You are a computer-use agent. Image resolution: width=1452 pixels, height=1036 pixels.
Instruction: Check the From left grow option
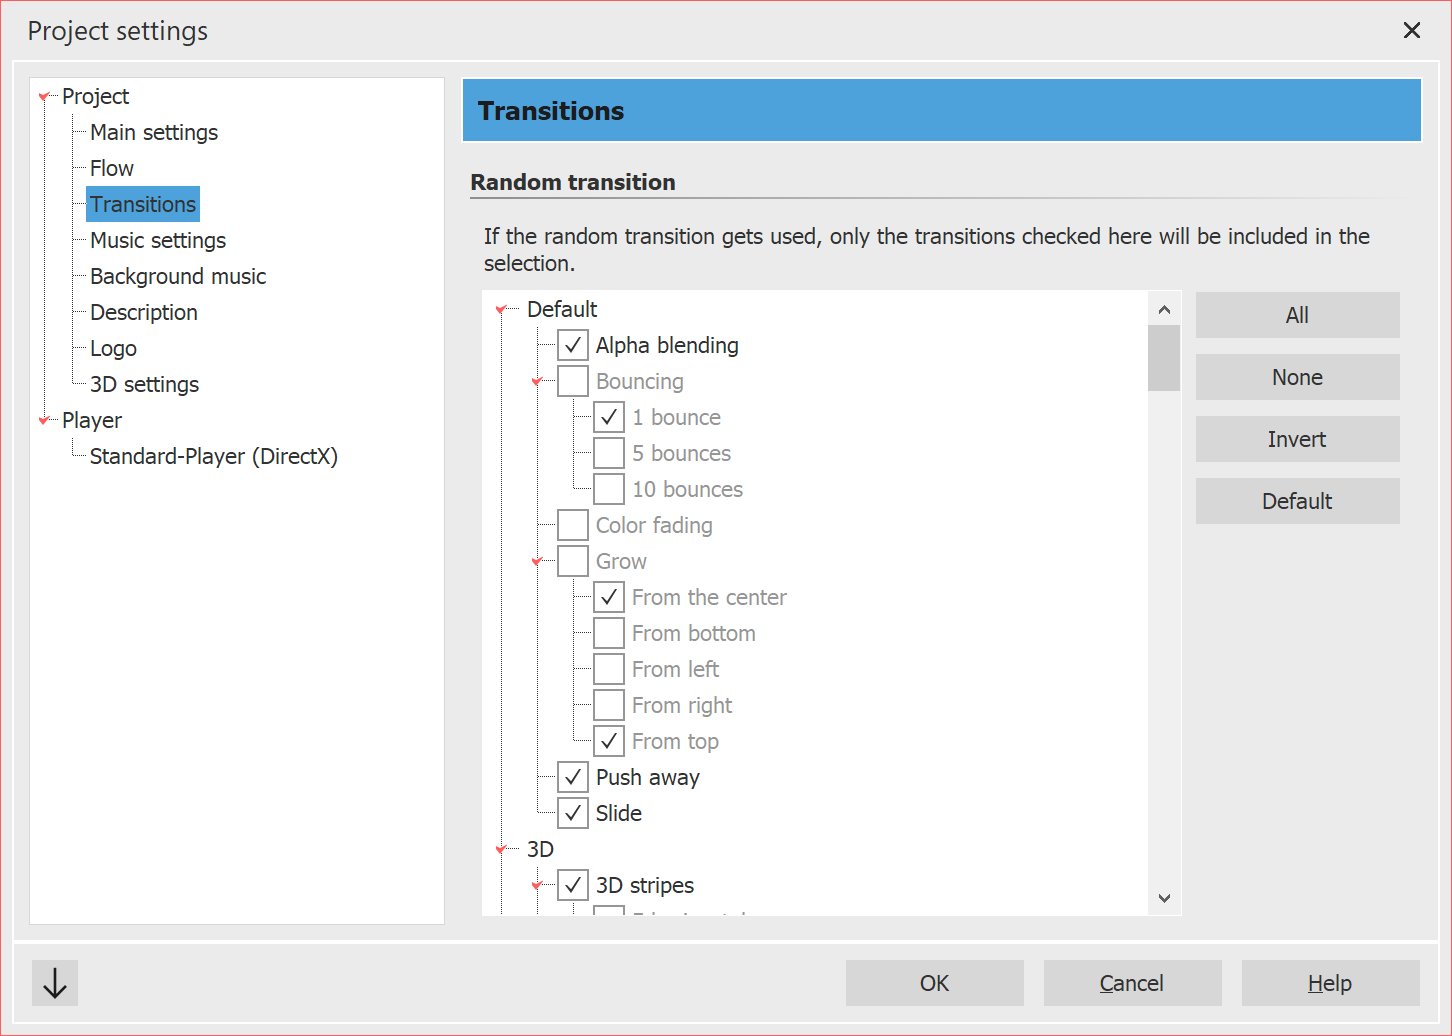pyautogui.click(x=609, y=668)
